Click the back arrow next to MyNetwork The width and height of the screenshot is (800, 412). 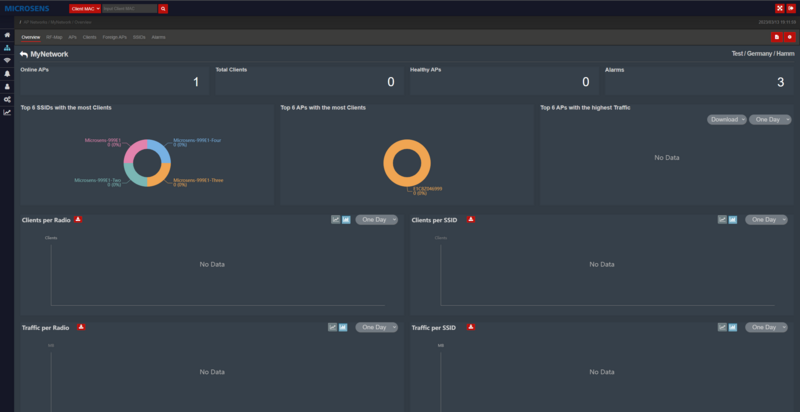[x=24, y=53]
